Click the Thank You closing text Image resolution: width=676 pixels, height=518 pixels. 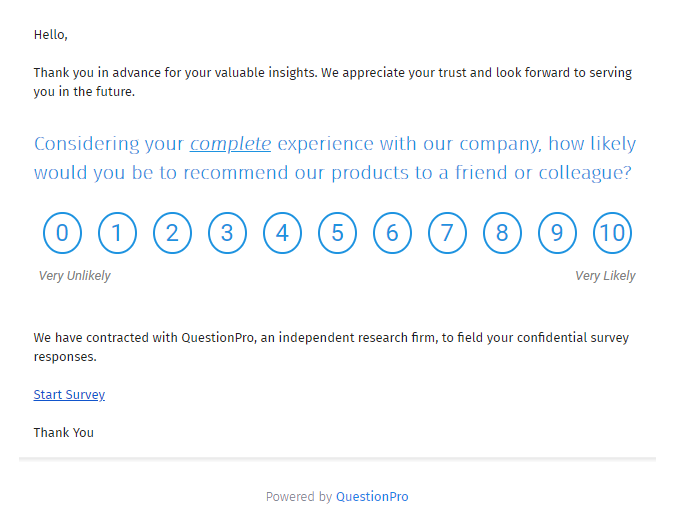(64, 433)
